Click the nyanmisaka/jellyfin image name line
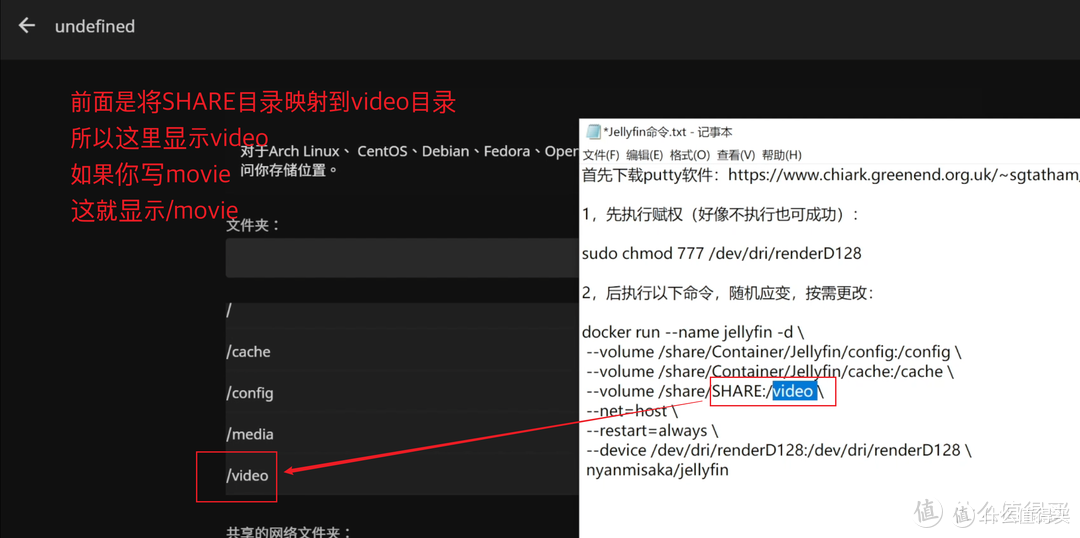The image size is (1080, 538). point(657,470)
